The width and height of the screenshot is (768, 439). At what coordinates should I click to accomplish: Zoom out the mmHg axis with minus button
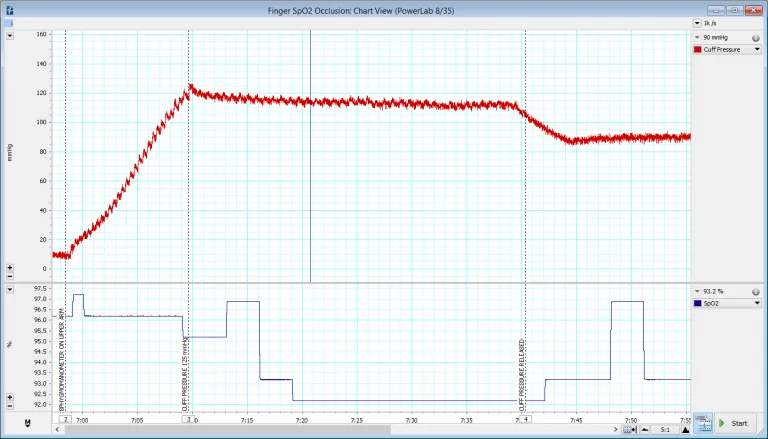[x=10, y=277]
